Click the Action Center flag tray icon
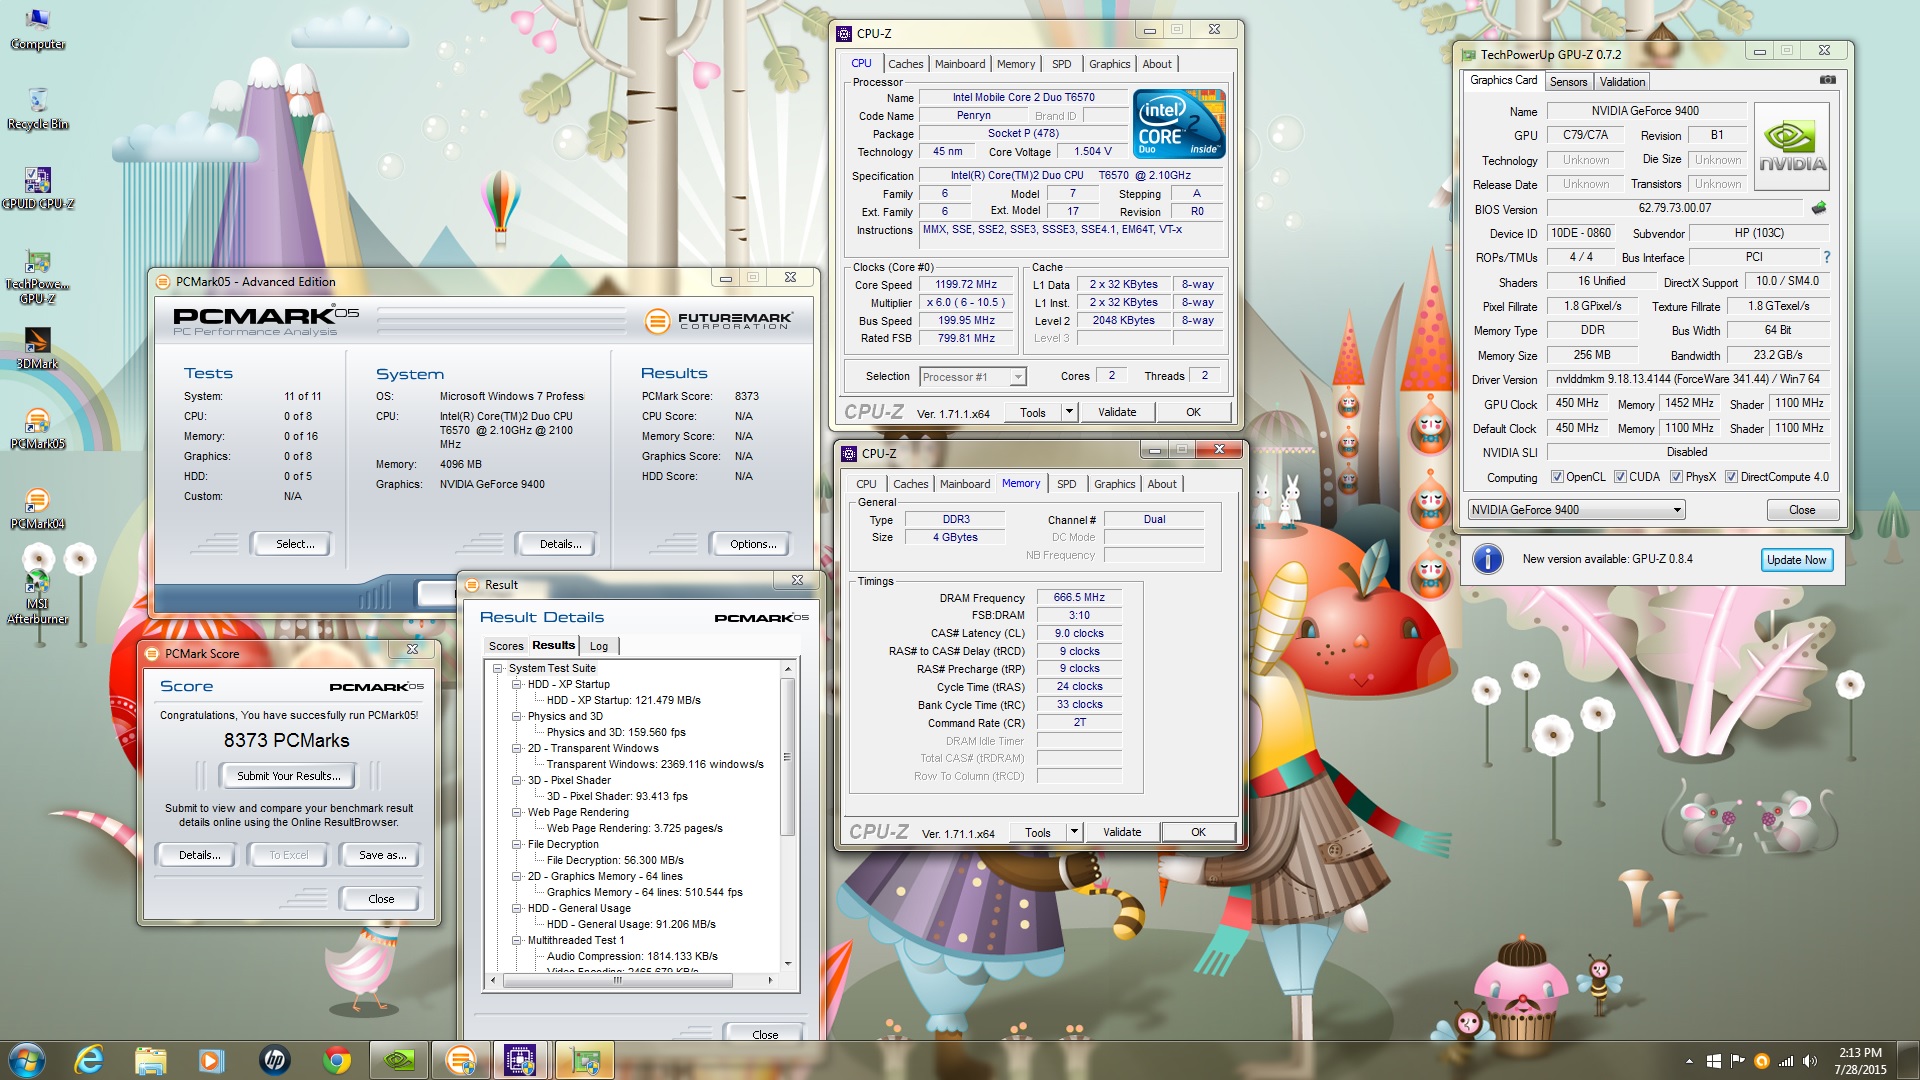 [x=1737, y=1061]
